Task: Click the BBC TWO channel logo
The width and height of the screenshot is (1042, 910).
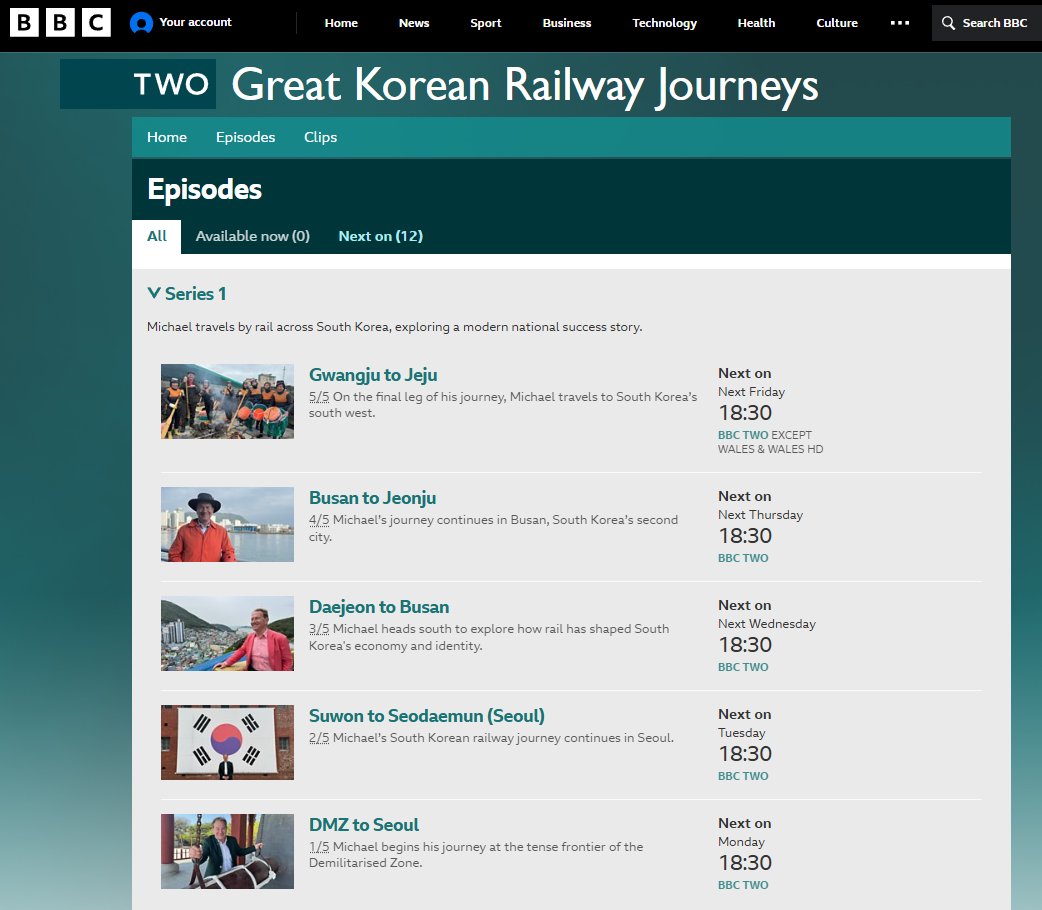Action: click(138, 84)
